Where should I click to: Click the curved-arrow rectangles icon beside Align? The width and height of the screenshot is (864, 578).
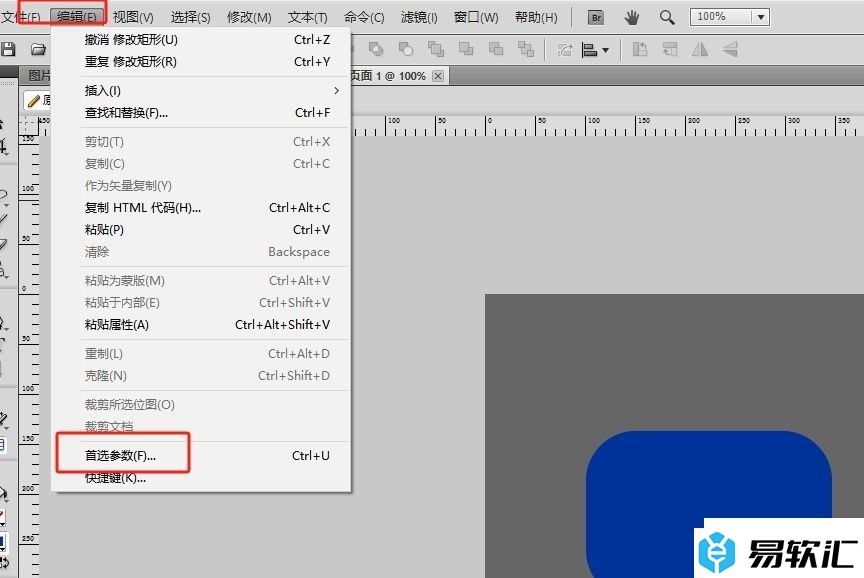(x=565, y=50)
